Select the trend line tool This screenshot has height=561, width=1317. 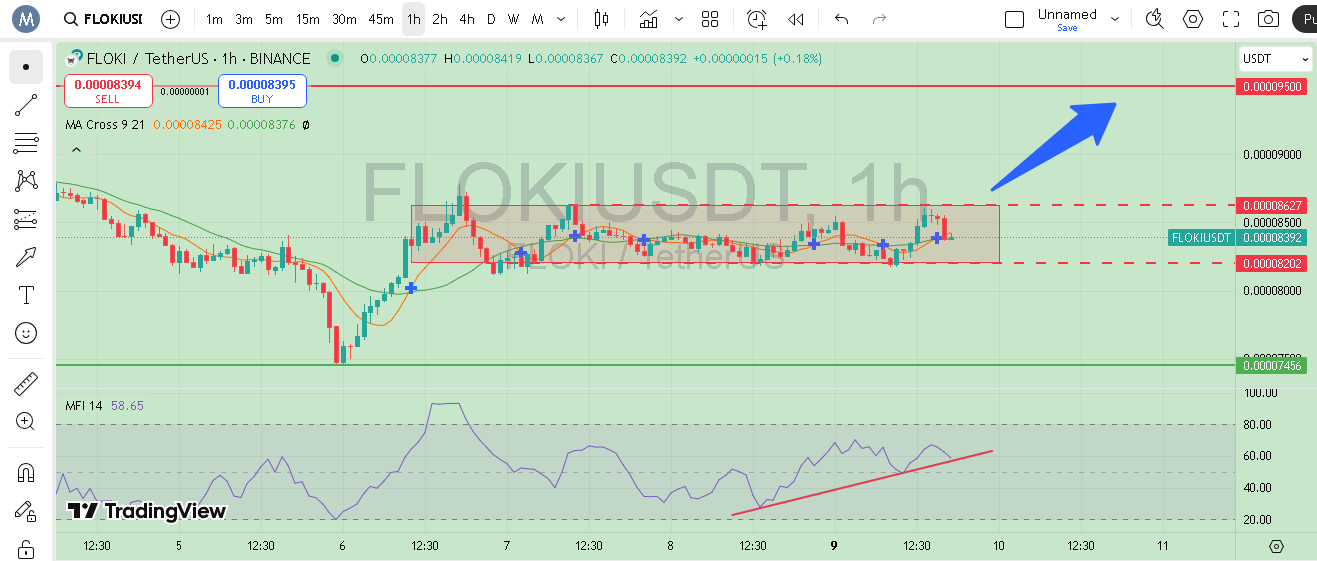coord(26,105)
